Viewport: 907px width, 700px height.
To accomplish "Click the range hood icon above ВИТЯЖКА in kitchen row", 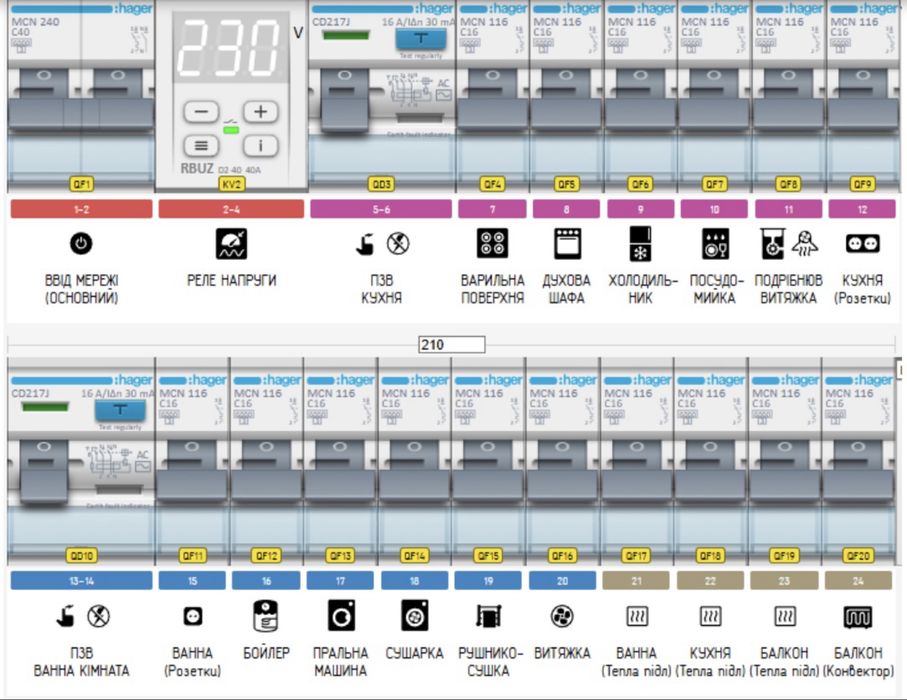I will pyautogui.click(x=805, y=243).
